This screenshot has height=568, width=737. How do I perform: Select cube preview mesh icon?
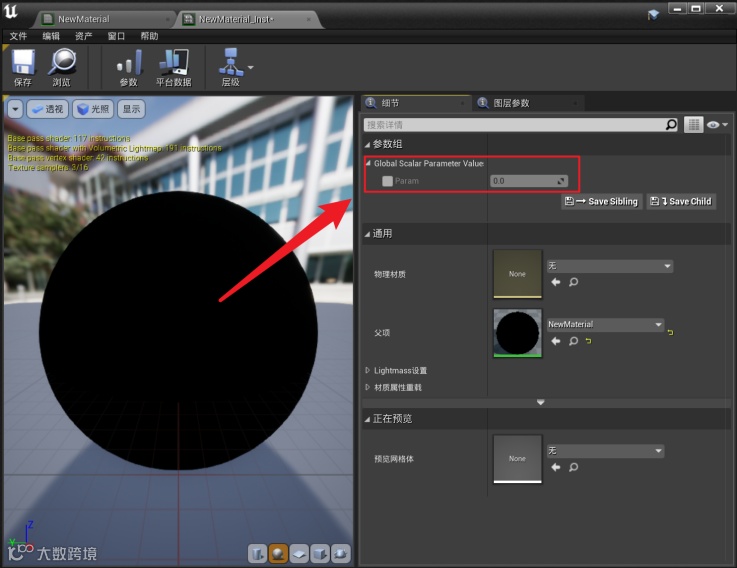point(320,553)
